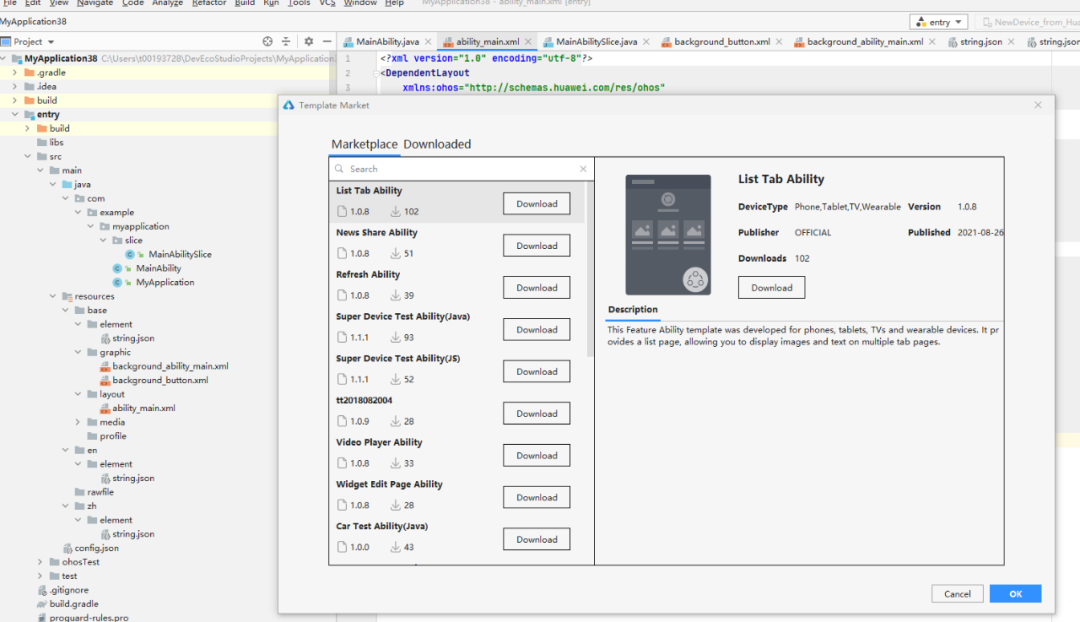
Task: Click the Select Opened File crosshair icon
Action: (268, 42)
